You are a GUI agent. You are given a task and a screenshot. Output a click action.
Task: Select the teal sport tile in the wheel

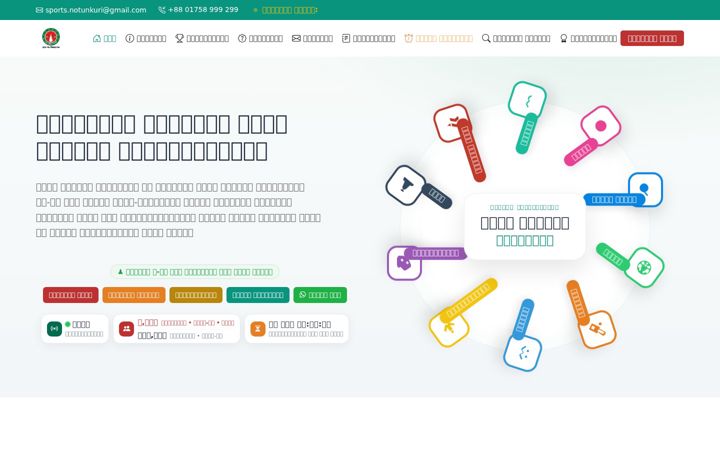[527, 100]
